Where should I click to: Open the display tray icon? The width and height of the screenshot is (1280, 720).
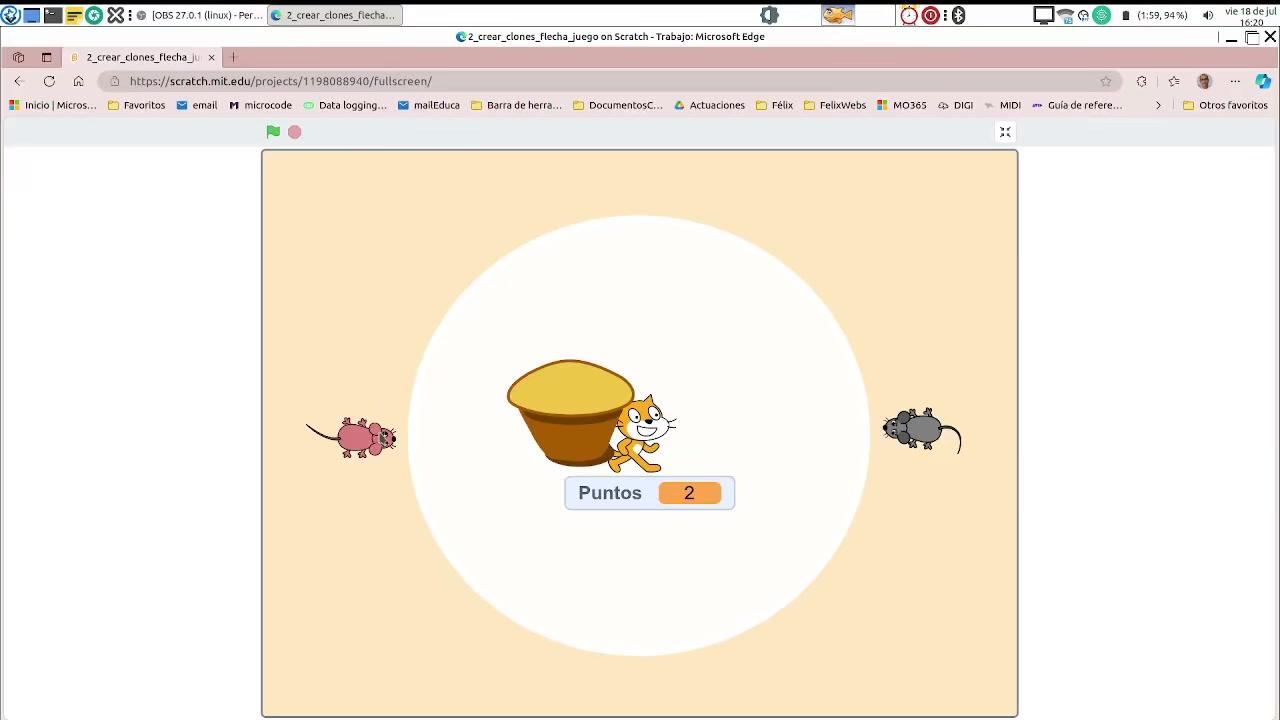[x=1044, y=15]
